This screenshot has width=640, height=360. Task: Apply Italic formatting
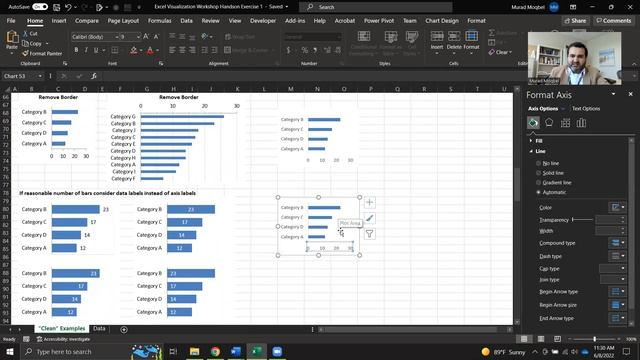(86, 50)
